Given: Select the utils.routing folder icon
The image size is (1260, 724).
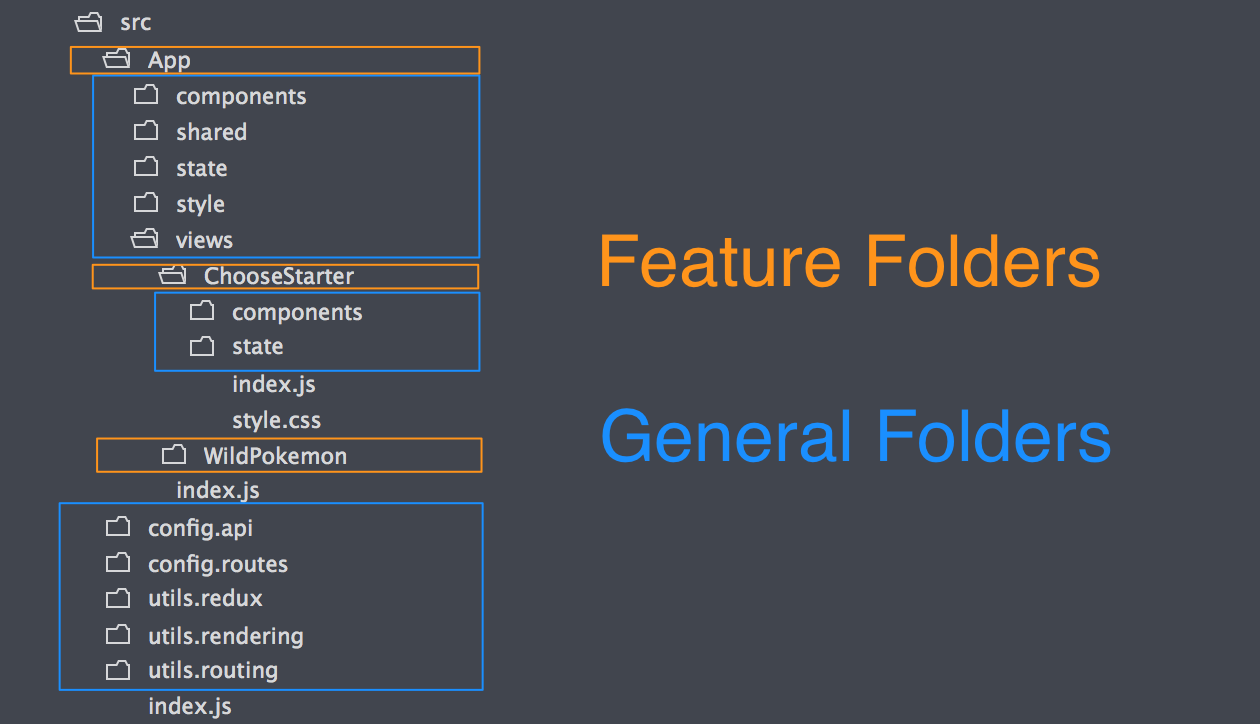Looking at the screenshot, I should click(x=118, y=670).
